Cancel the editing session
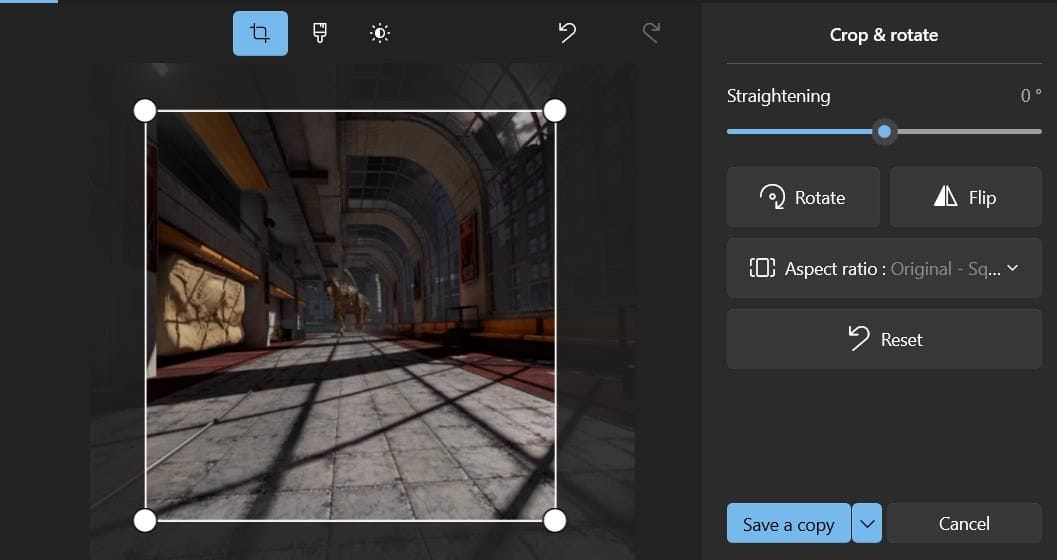The image size is (1057, 560). point(964,524)
